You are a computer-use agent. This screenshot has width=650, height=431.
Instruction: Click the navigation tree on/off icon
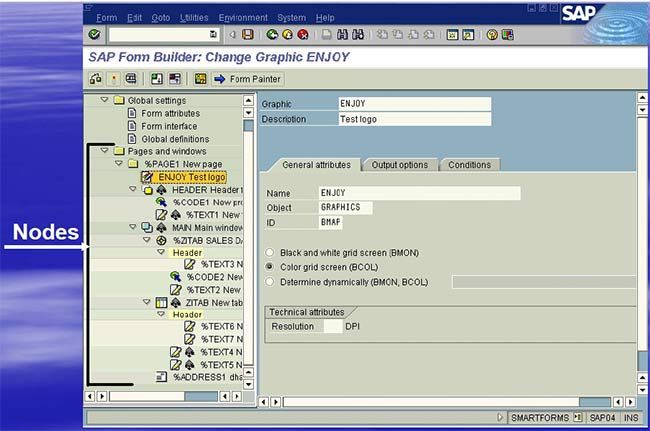click(157, 79)
